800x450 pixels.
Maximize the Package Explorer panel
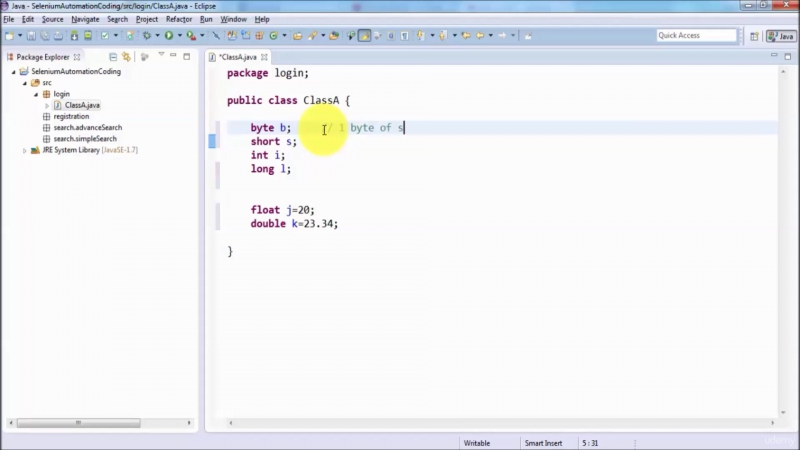[x=187, y=56]
